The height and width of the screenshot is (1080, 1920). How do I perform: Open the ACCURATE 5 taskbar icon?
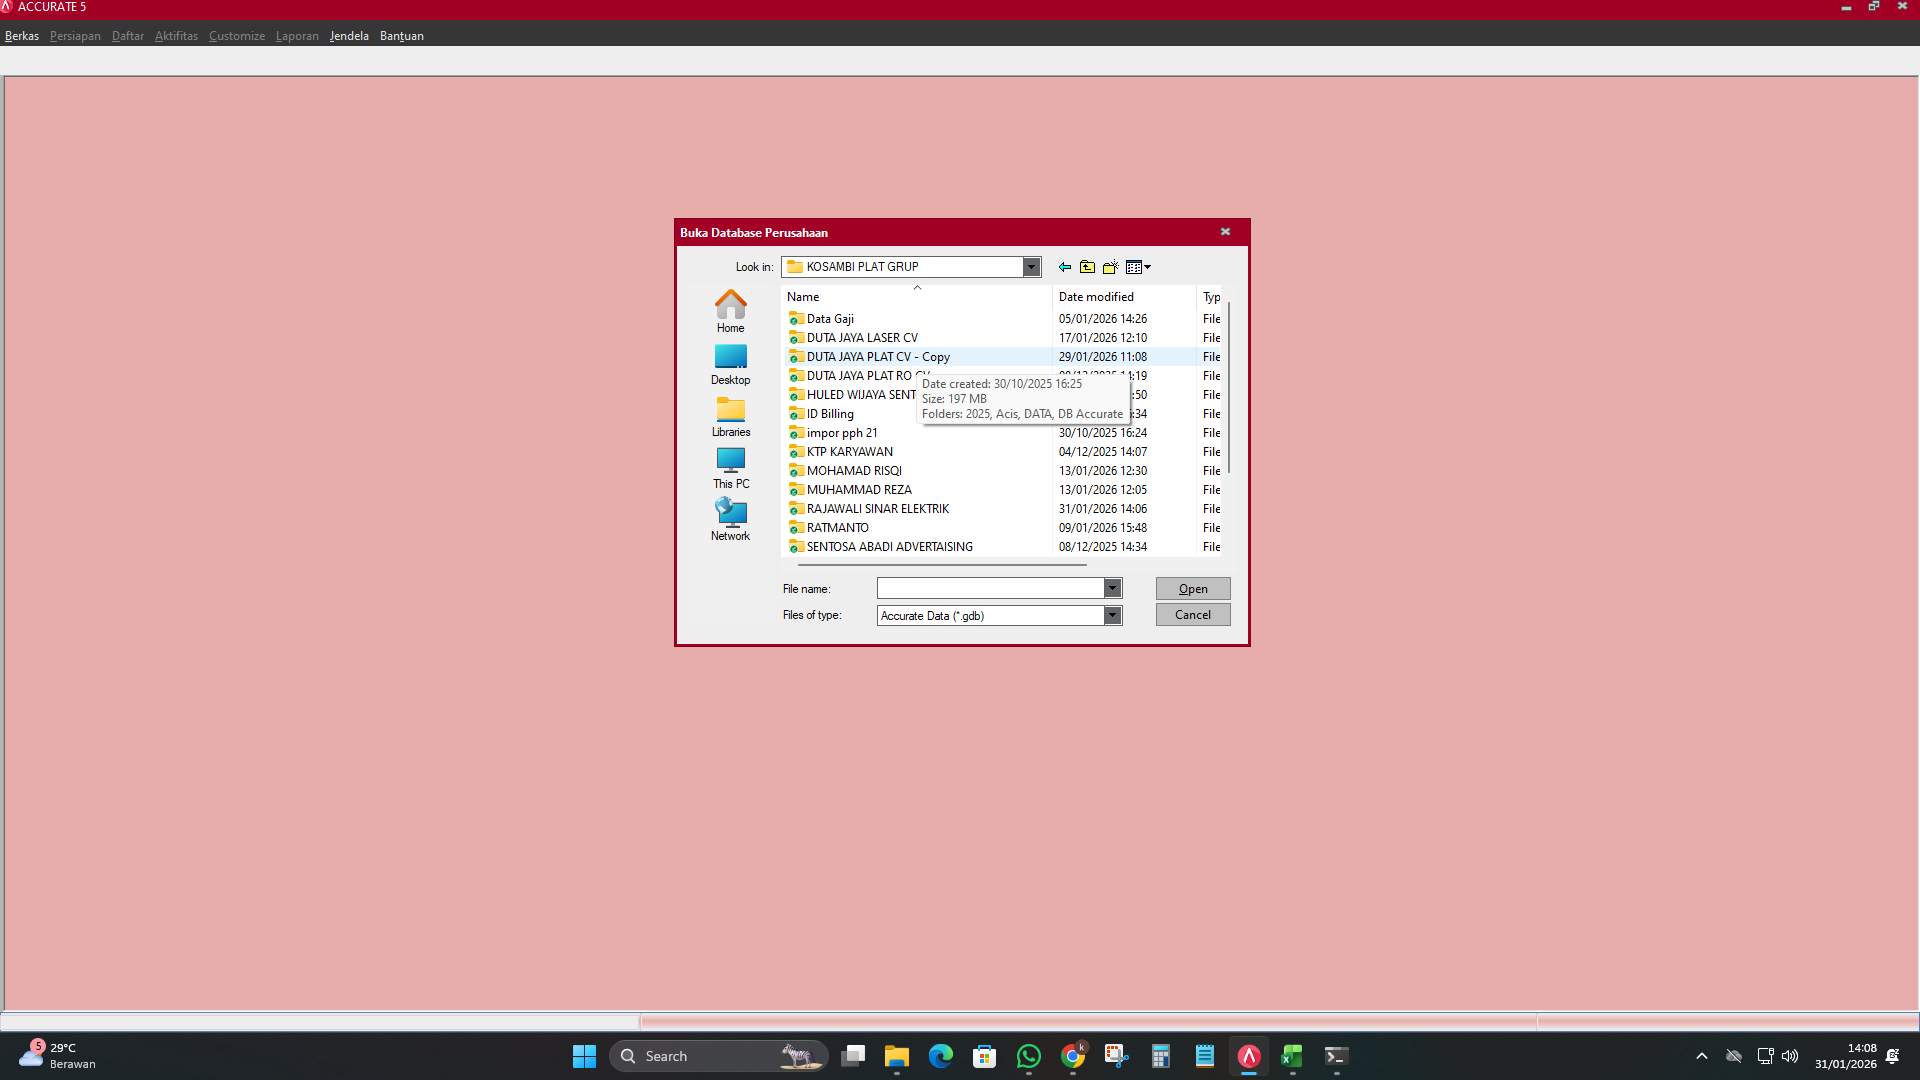click(1247, 1055)
